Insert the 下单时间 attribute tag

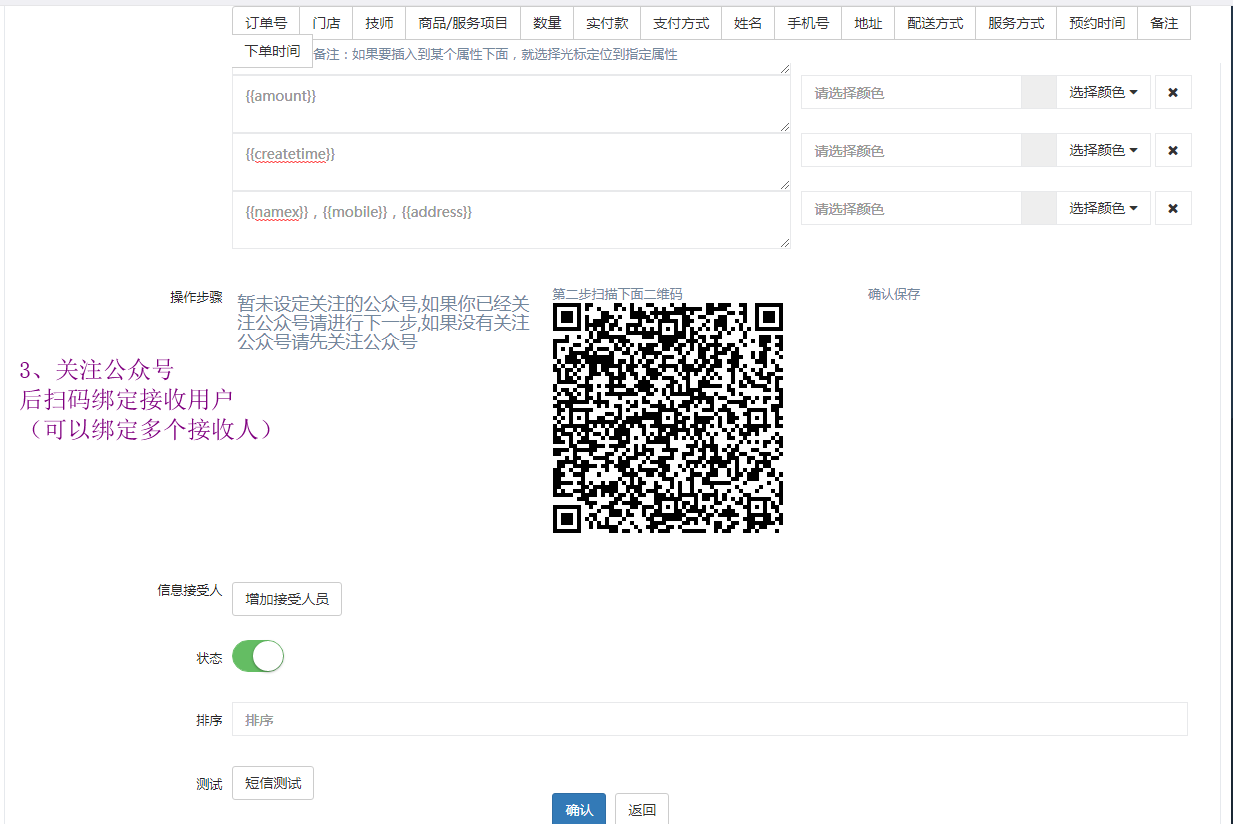point(272,51)
